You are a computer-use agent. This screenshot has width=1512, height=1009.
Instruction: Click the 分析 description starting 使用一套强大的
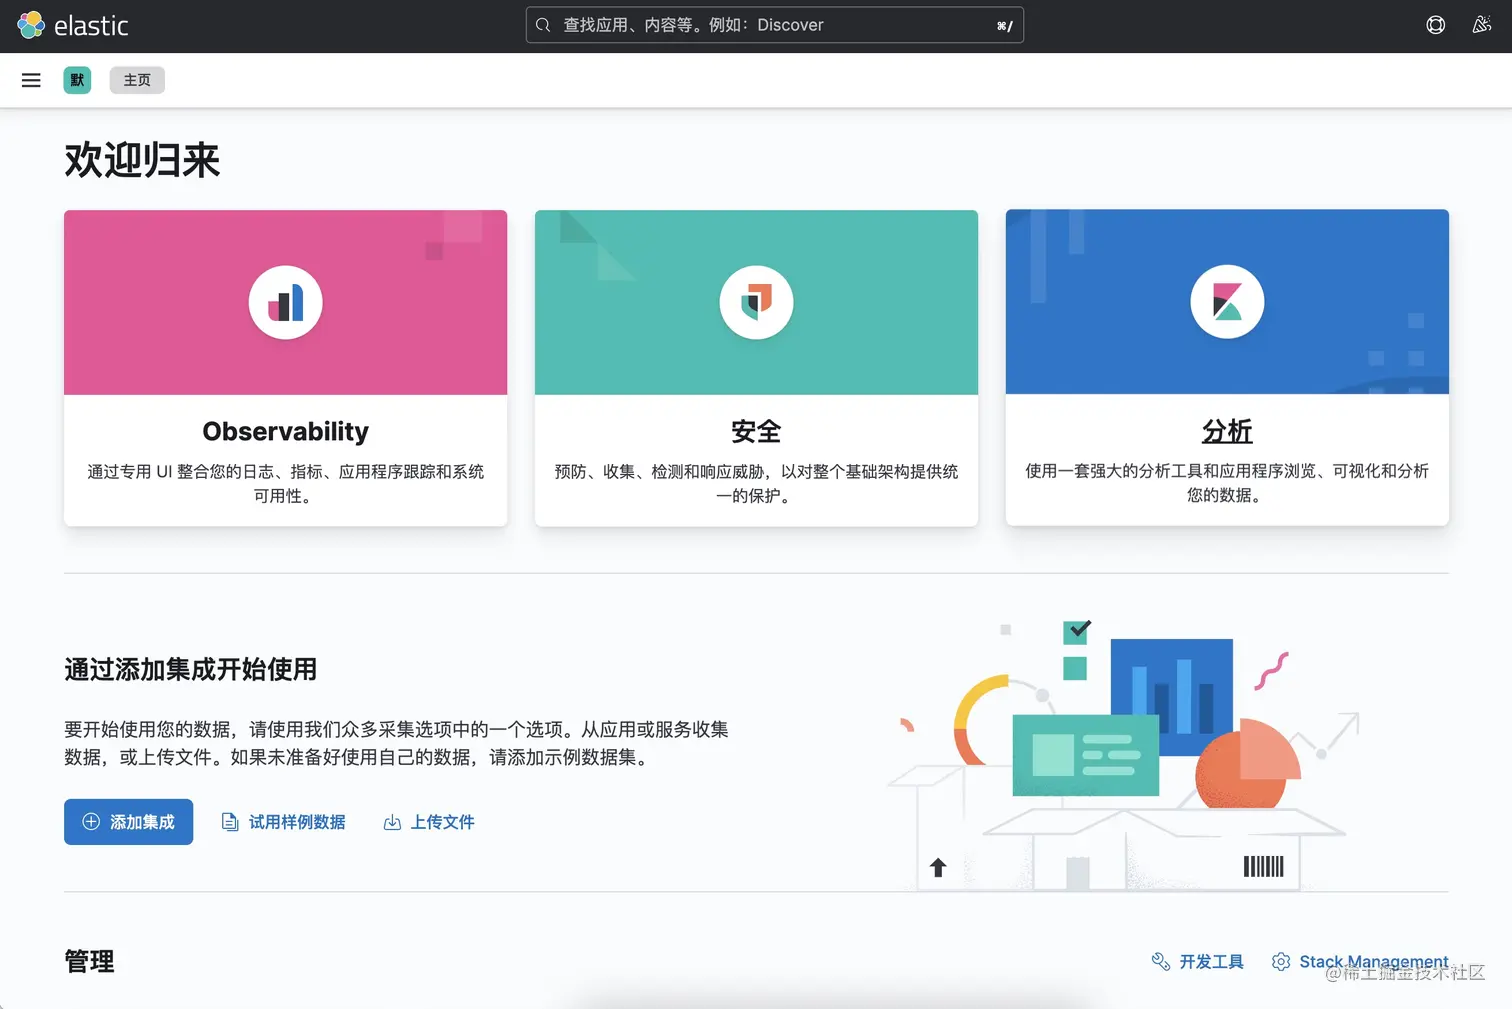(1227, 483)
